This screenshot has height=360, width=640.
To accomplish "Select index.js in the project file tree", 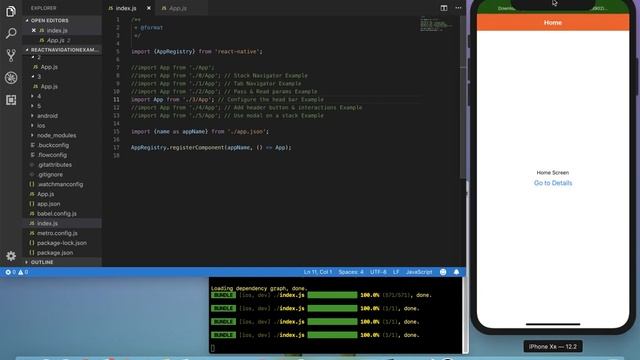I will [62, 223].
